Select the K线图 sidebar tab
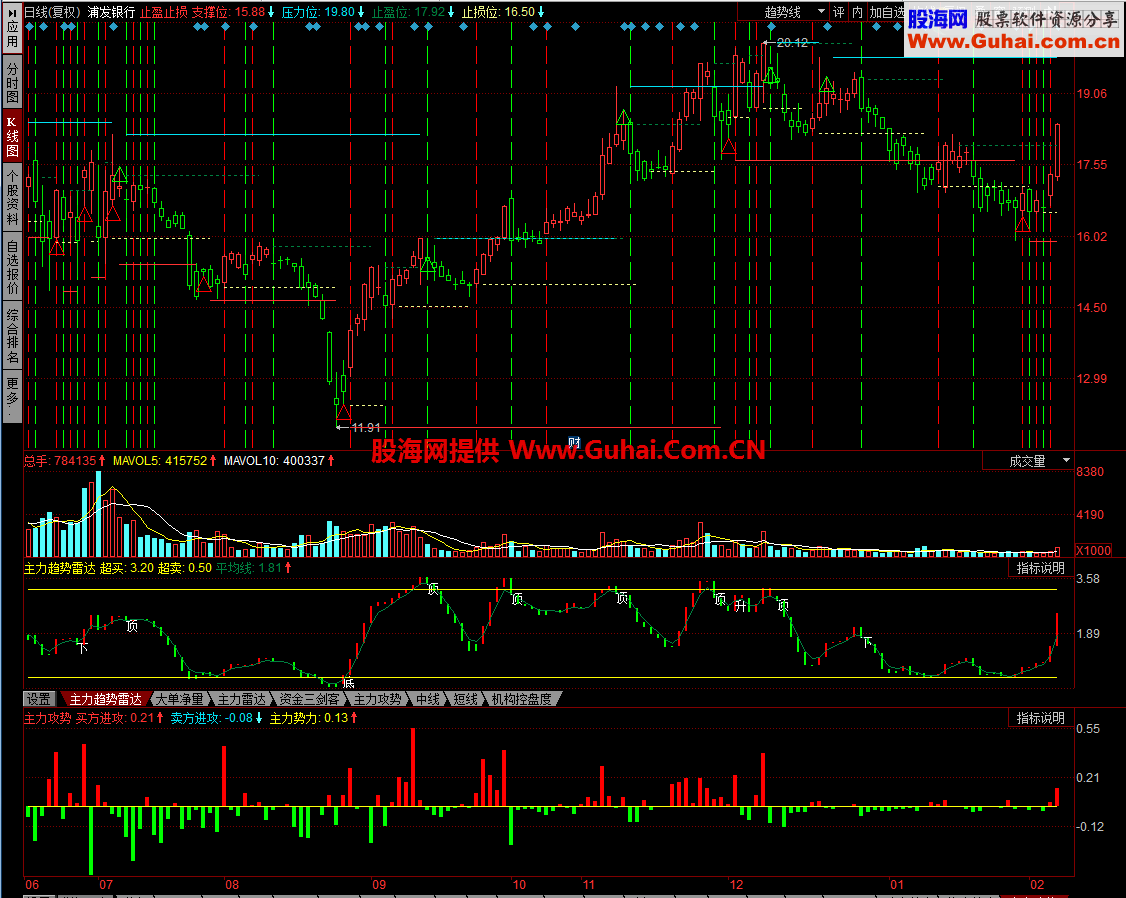This screenshot has height=898, width=1126. coord(12,136)
